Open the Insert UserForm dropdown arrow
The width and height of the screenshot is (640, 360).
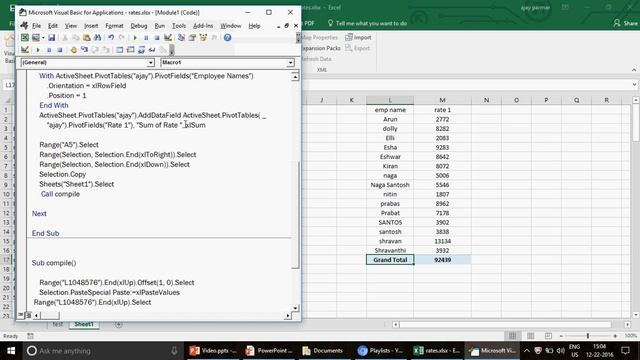tap(43, 38)
